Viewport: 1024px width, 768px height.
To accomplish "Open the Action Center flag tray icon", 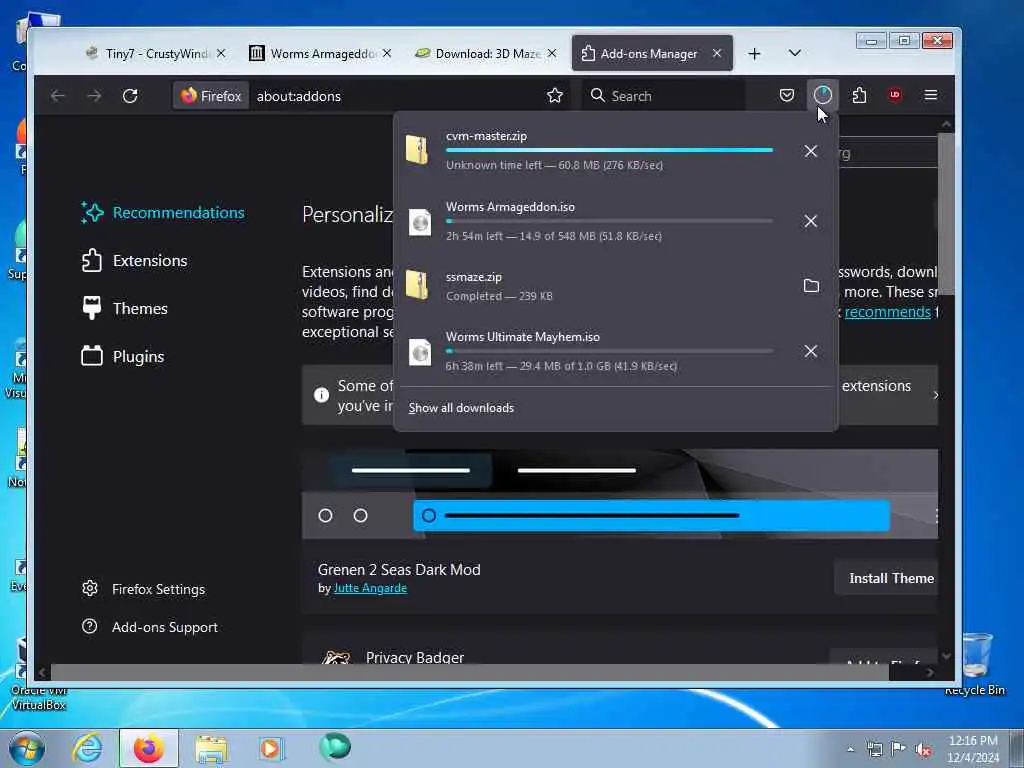I will pyautogui.click(x=899, y=749).
